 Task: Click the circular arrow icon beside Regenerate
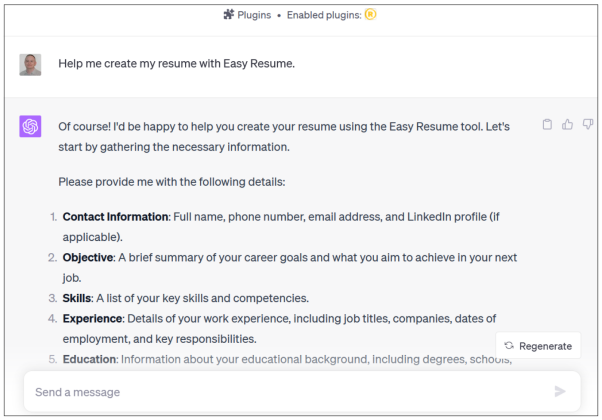click(509, 346)
